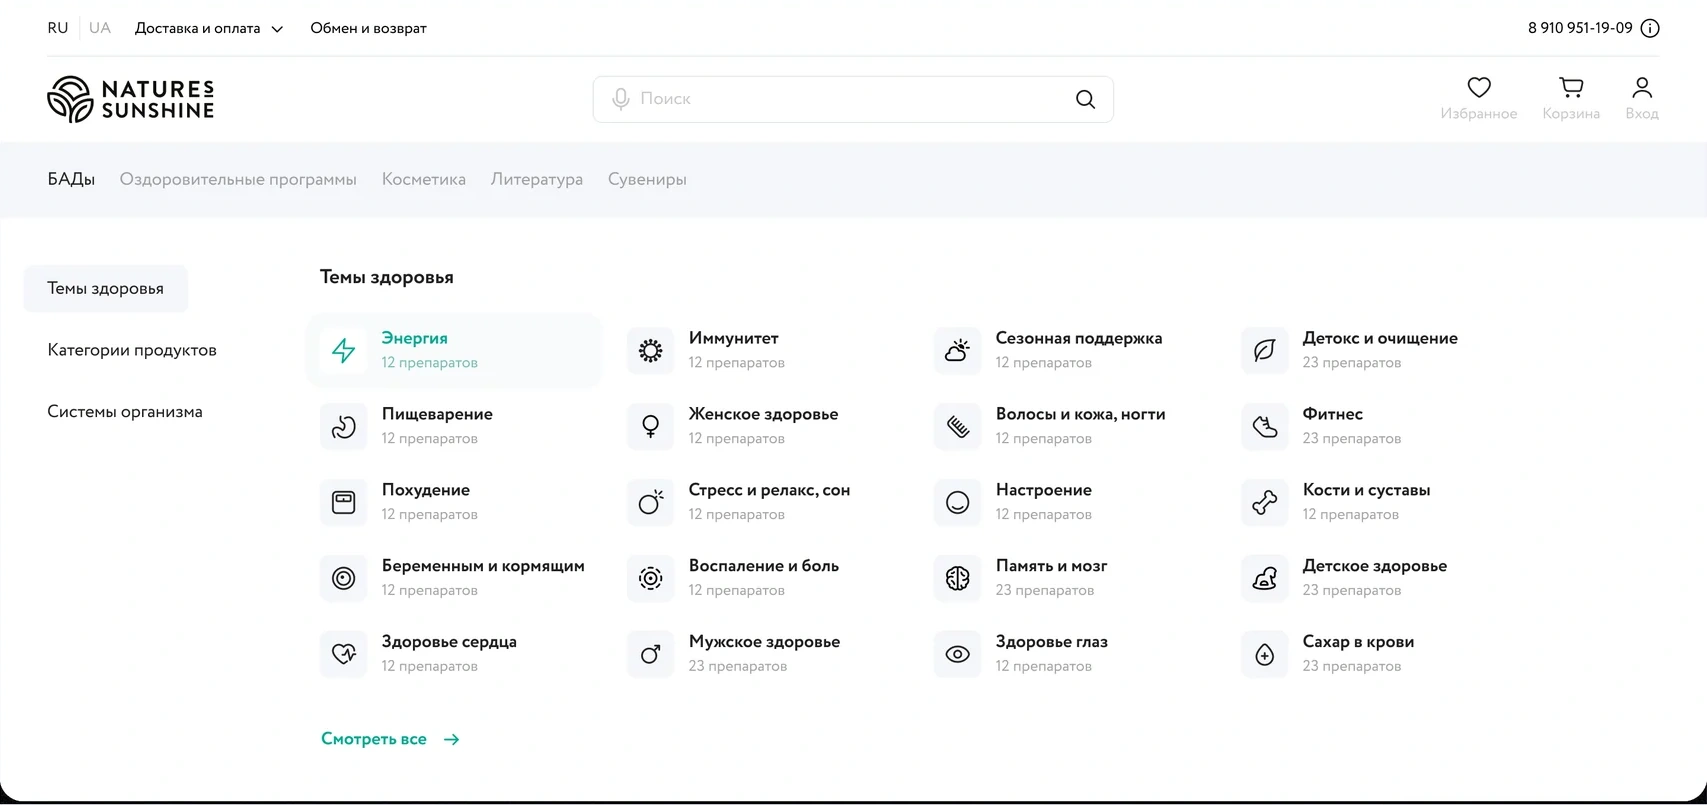
Task: Open the Литература menu item
Action: (x=537, y=180)
